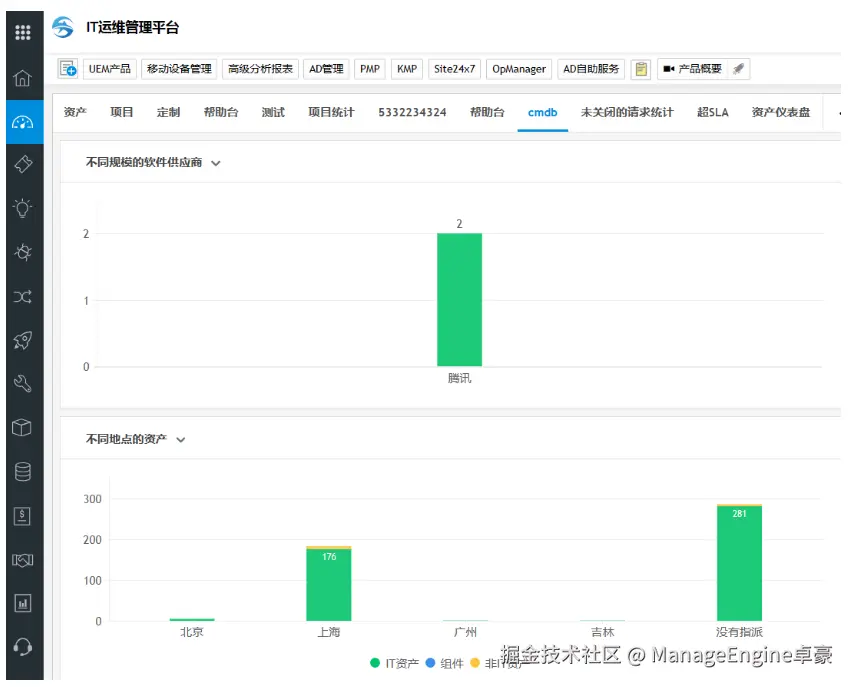Open Changes shuffle-arrows icon in sidebar
The image size is (852, 687).
coord(22,297)
